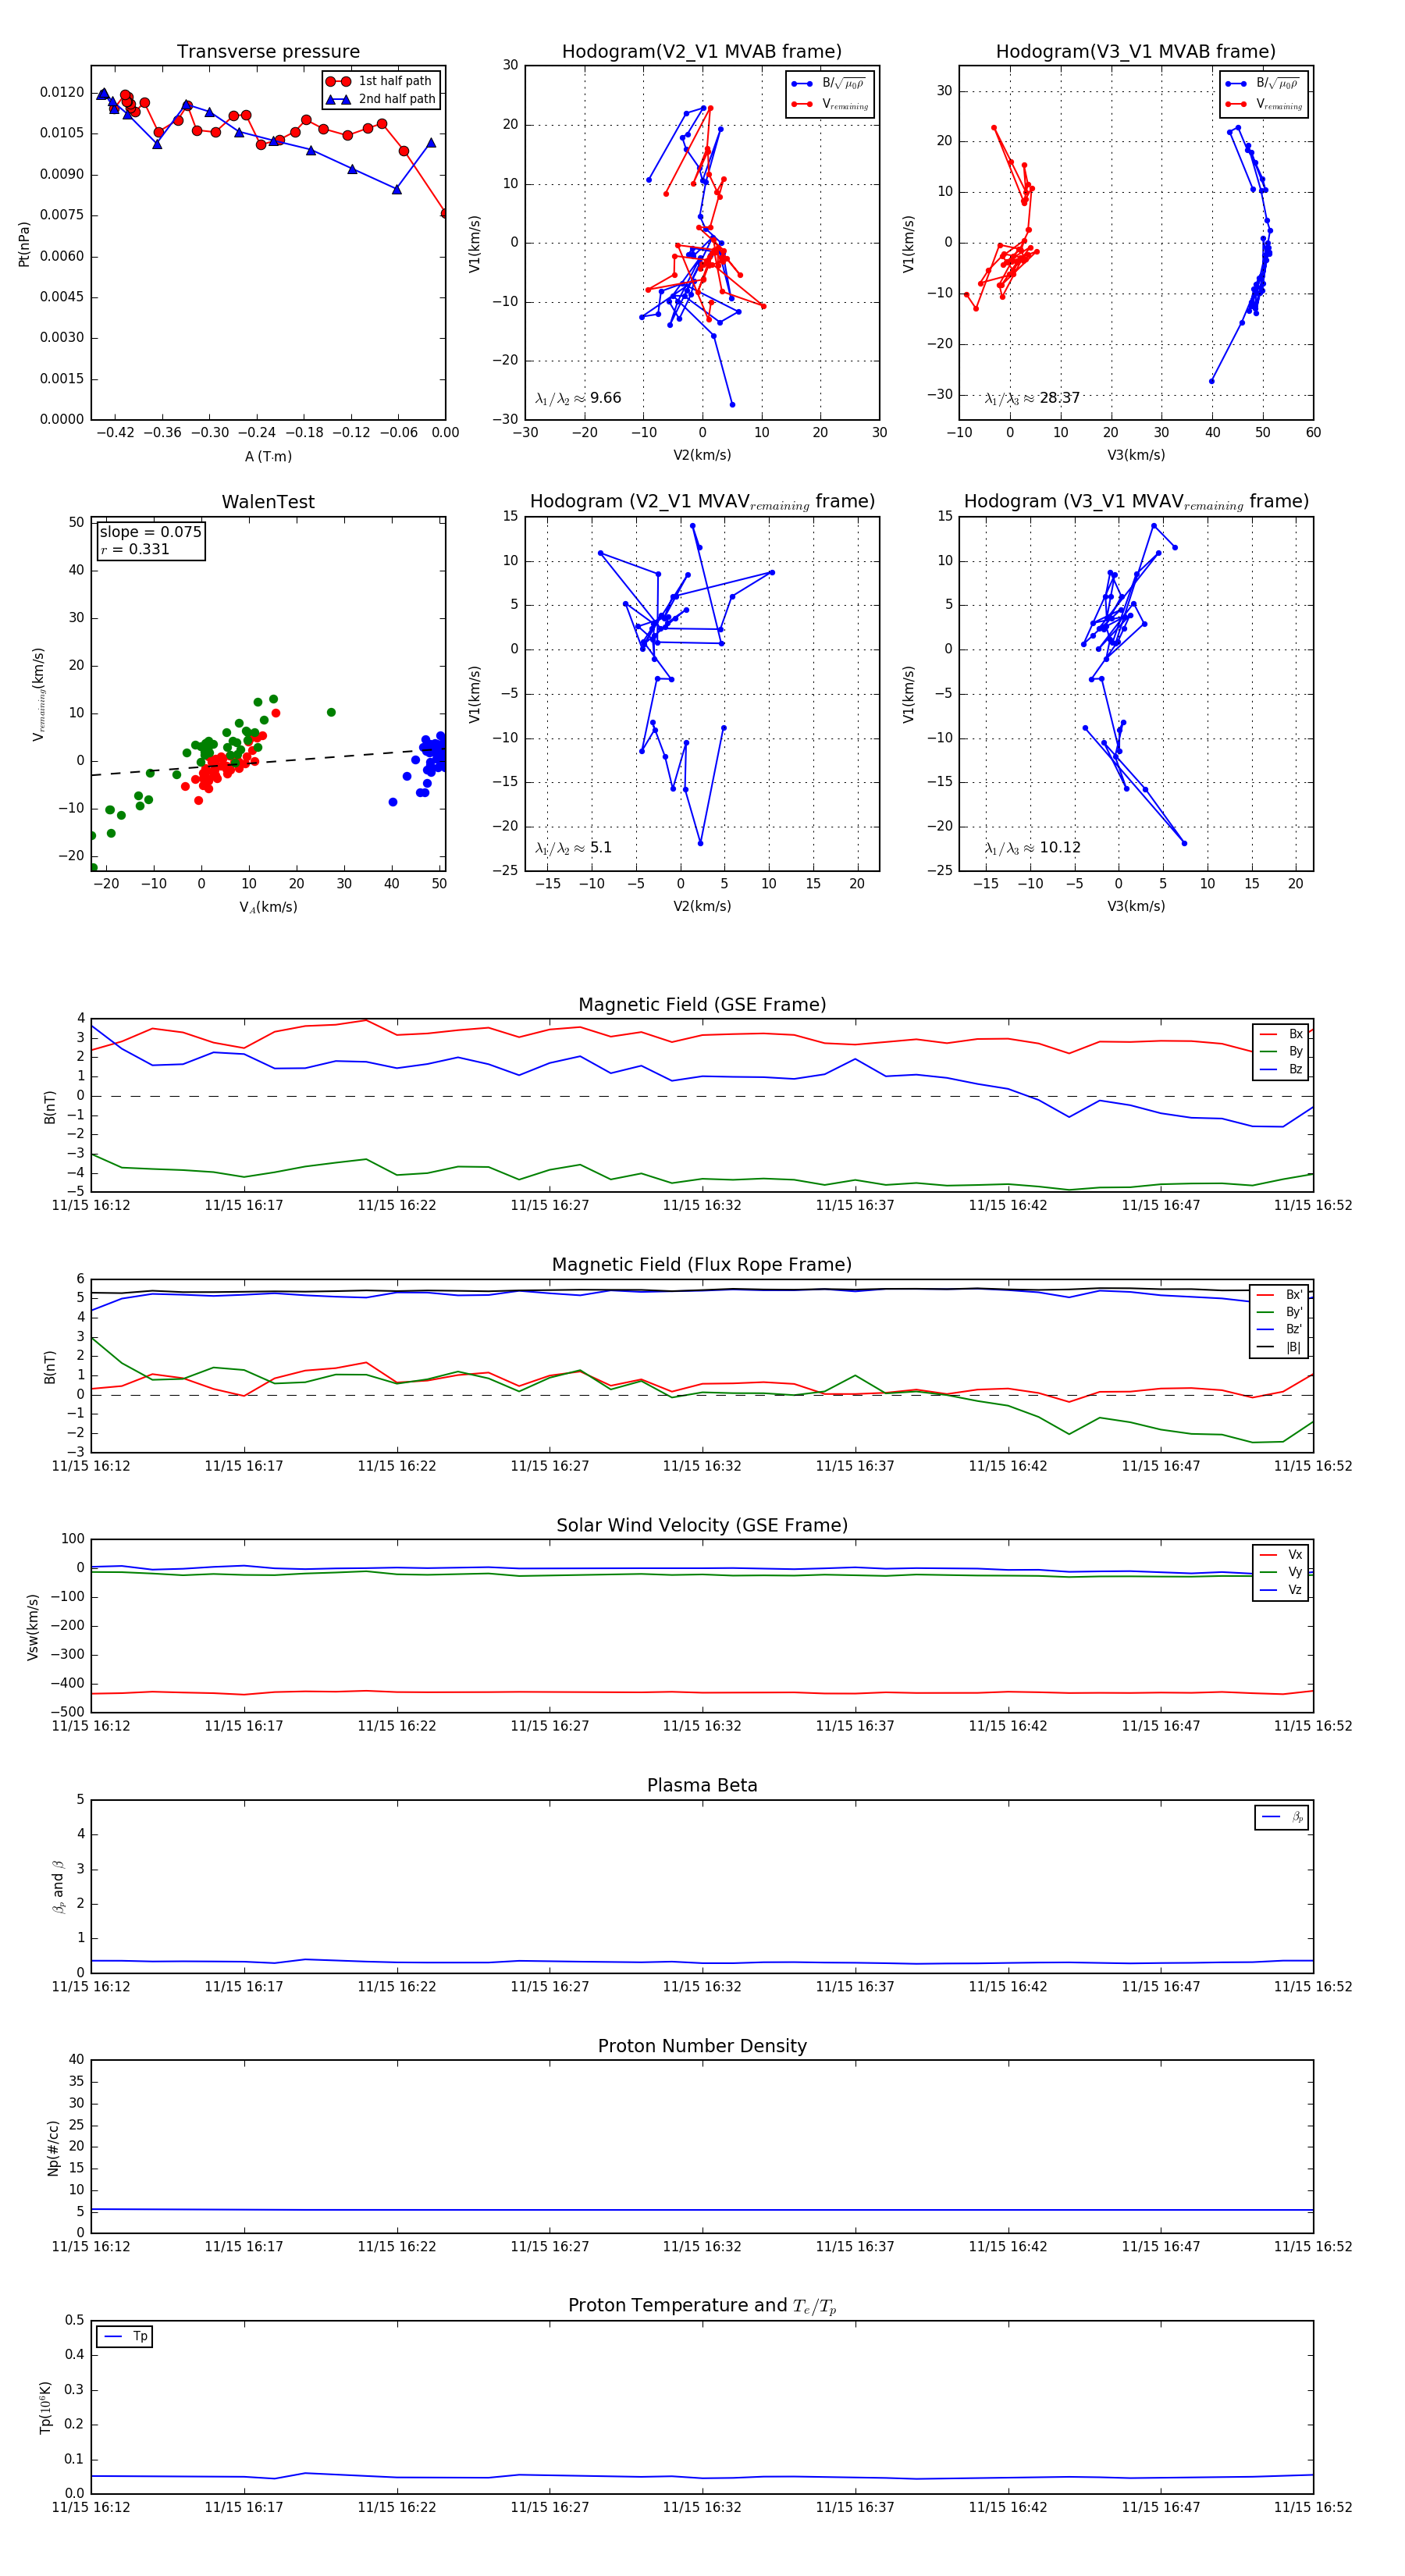Click the 'Proton Number Density' title

(x=702, y=2046)
